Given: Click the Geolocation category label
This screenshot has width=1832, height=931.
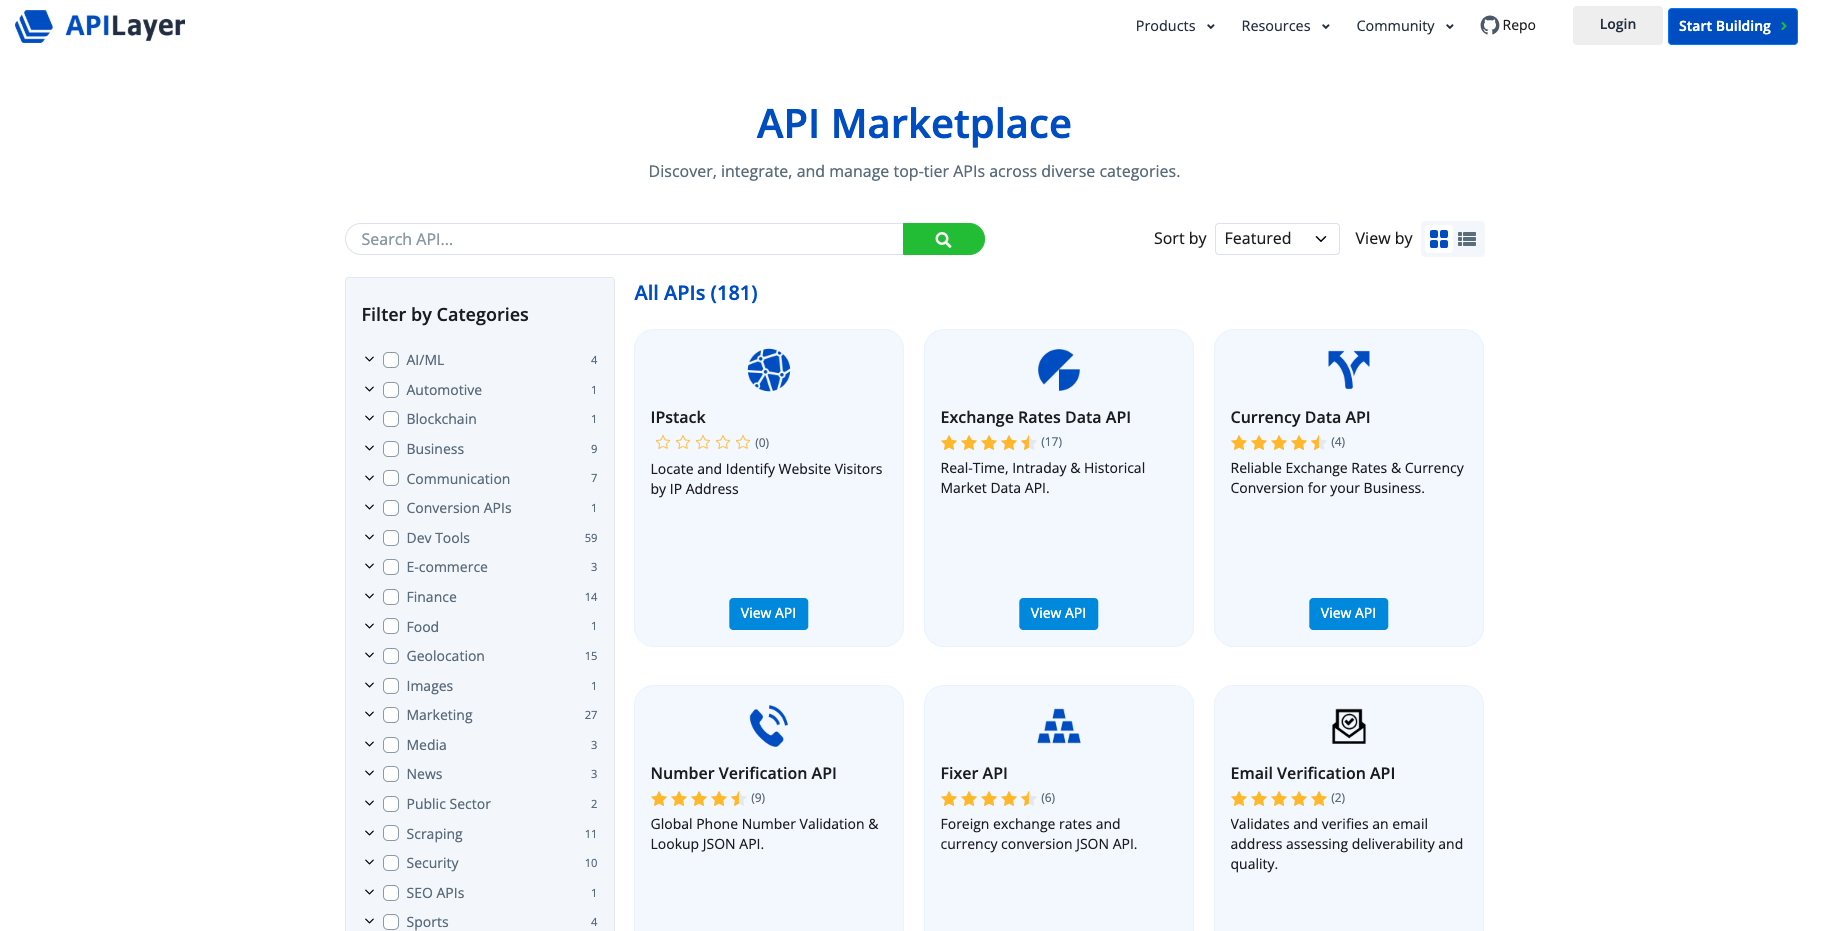Looking at the screenshot, I should [445, 656].
